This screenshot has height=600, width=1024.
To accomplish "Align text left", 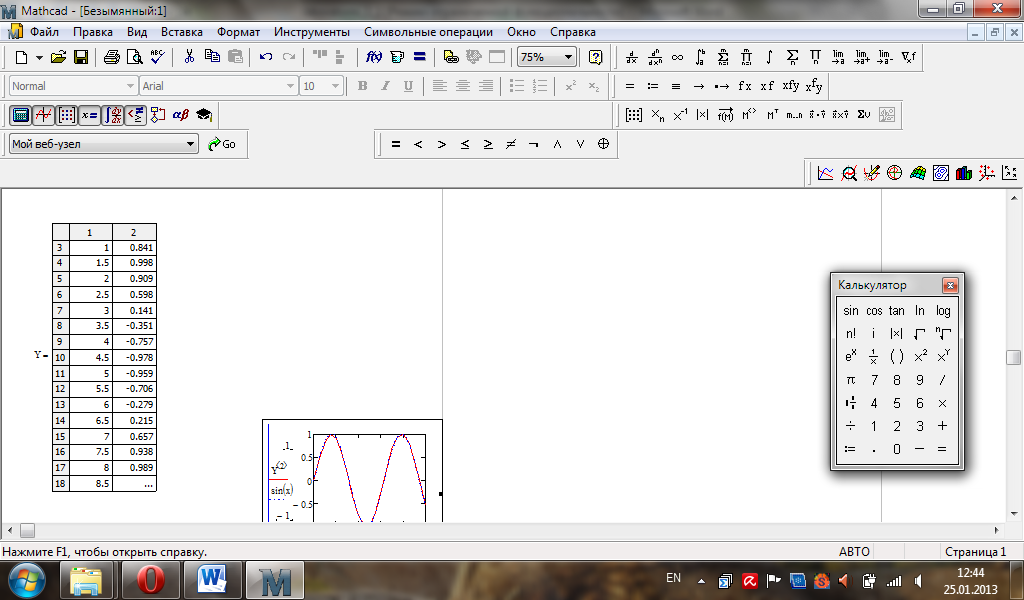I will click(440, 86).
